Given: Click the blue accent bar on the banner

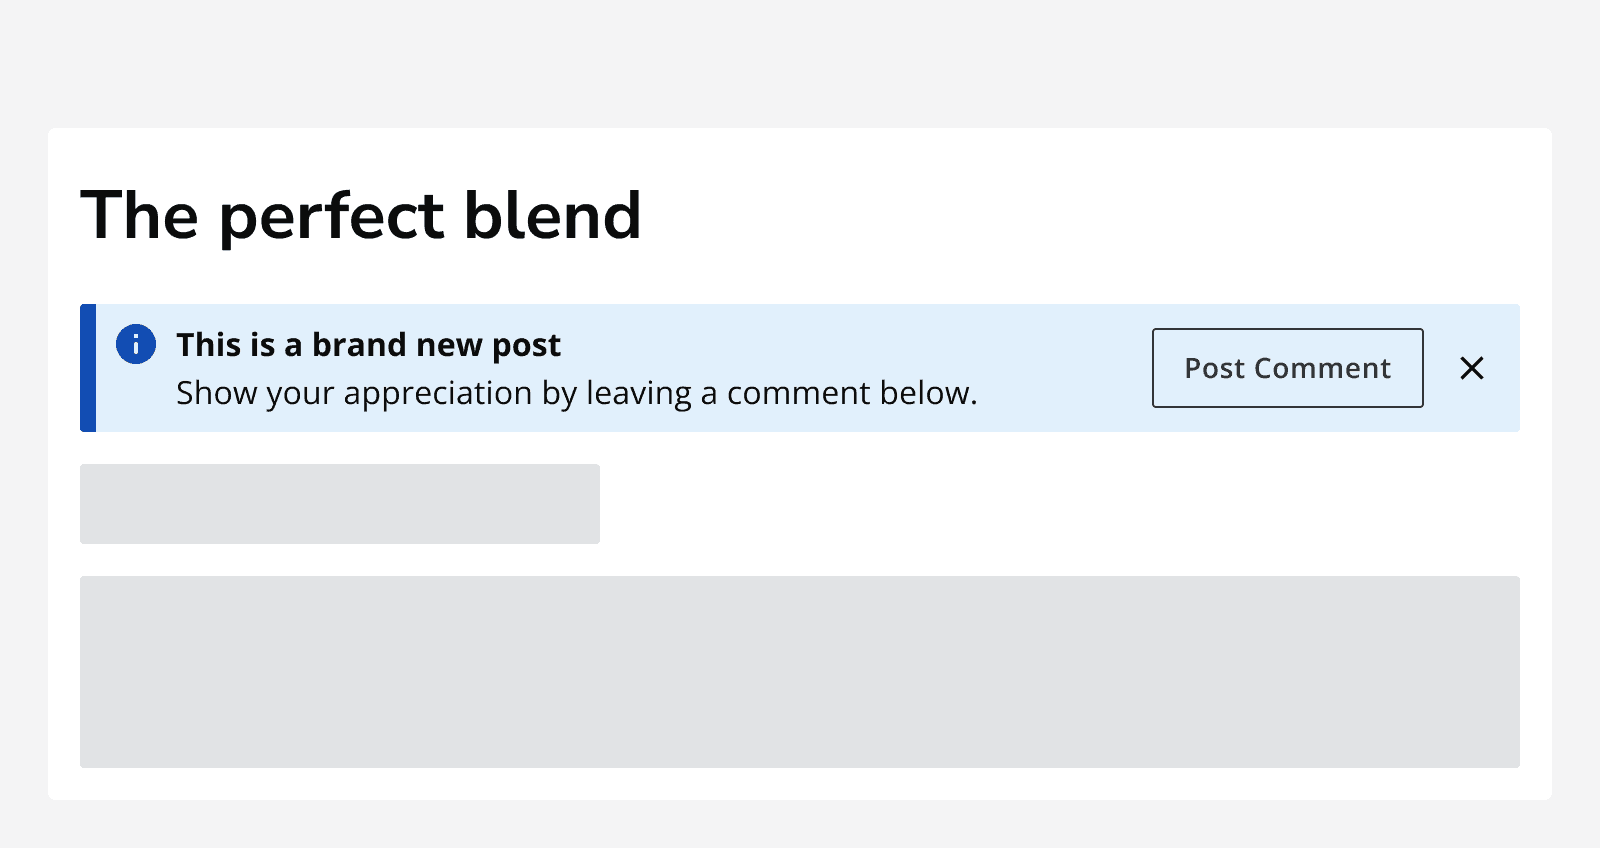Looking at the screenshot, I should coord(87,368).
